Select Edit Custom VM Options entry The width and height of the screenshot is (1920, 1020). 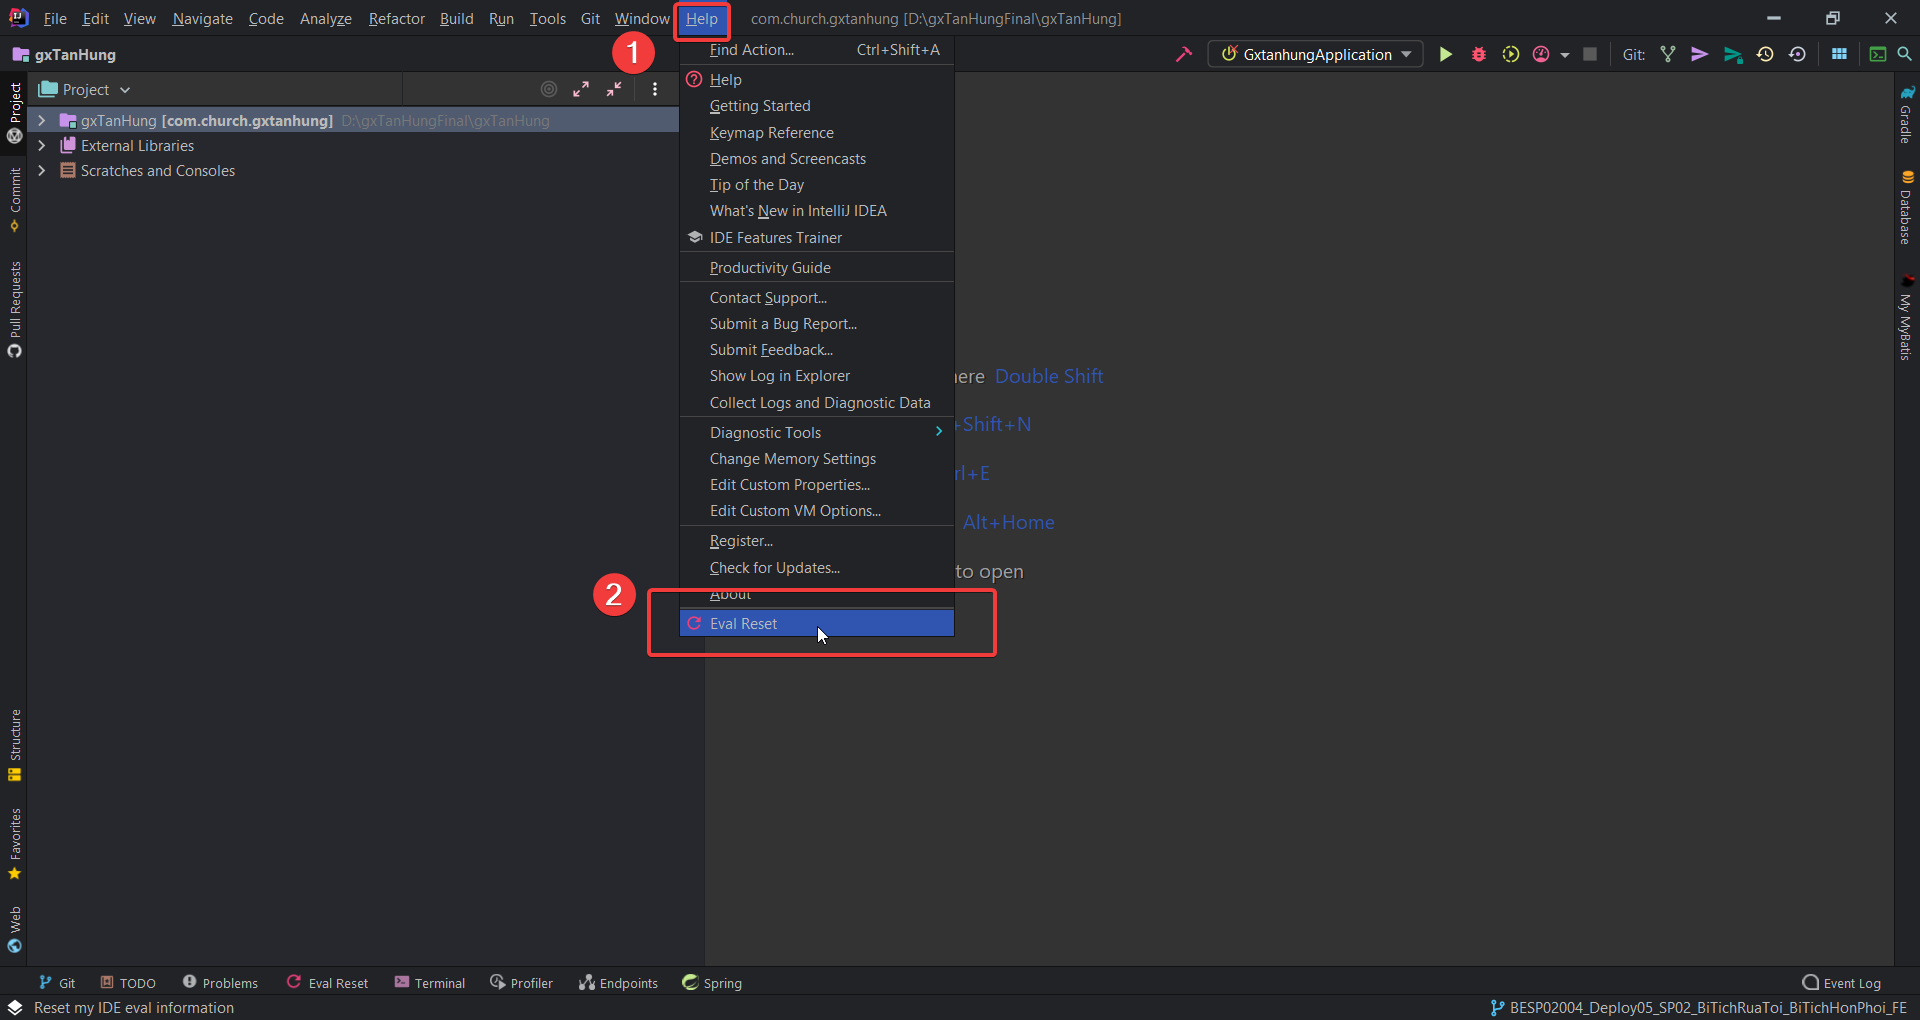[x=817, y=511]
